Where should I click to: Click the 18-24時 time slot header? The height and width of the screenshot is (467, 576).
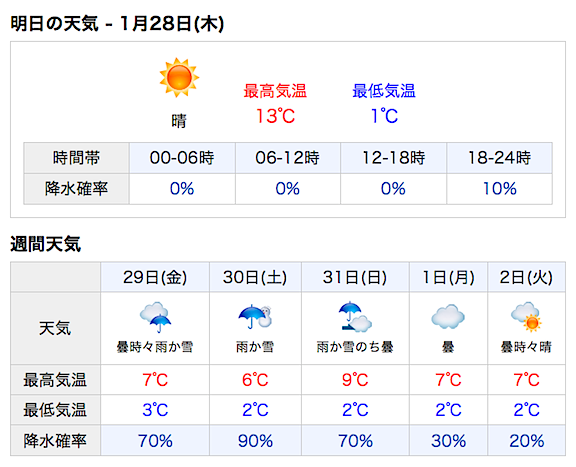(x=499, y=158)
